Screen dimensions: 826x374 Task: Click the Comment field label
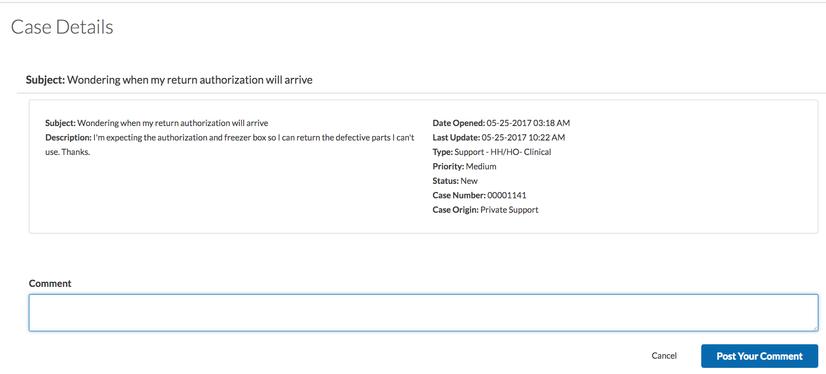coord(50,283)
